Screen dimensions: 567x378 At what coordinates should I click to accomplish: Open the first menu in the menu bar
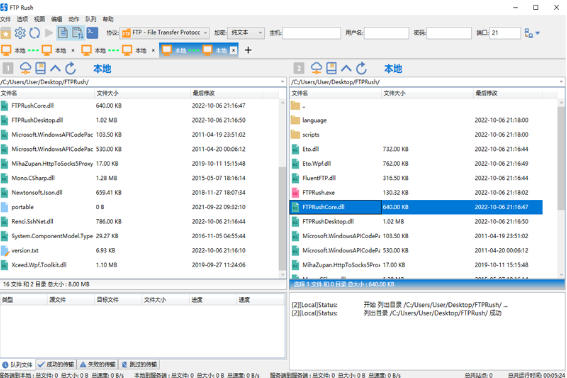5,19
